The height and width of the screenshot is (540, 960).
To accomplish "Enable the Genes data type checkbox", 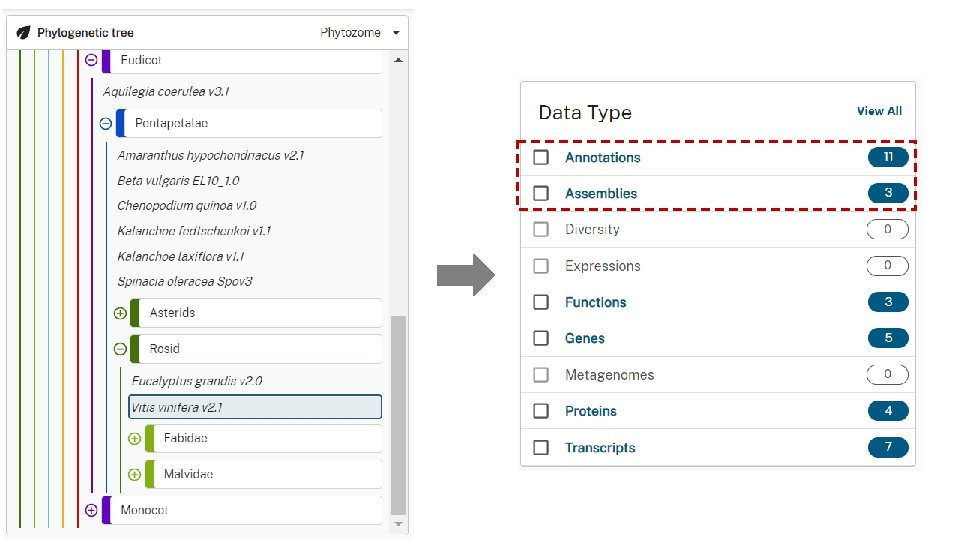I will [541, 338].
